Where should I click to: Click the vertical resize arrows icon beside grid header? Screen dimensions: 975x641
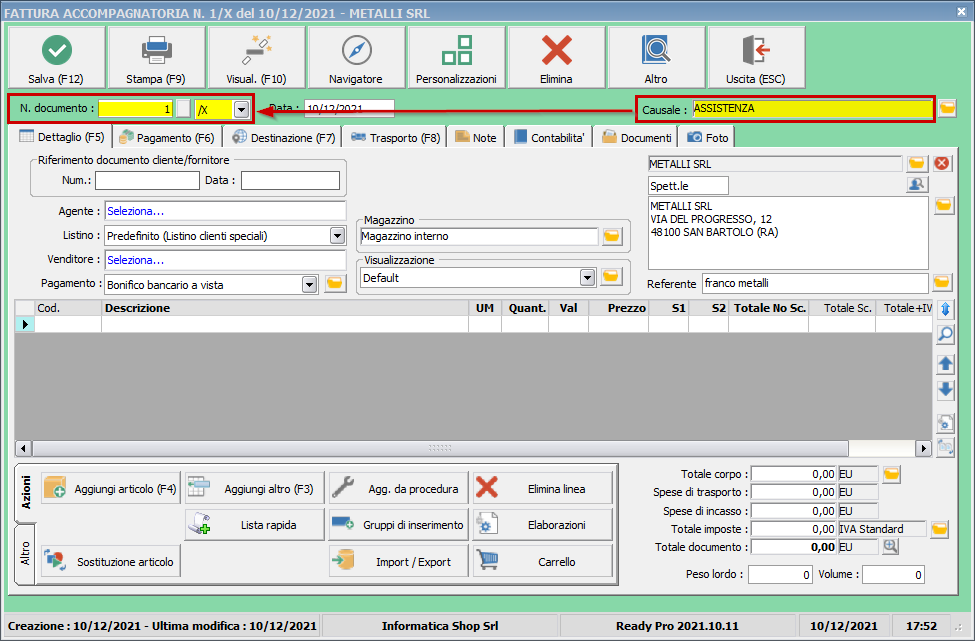[945, 308]
